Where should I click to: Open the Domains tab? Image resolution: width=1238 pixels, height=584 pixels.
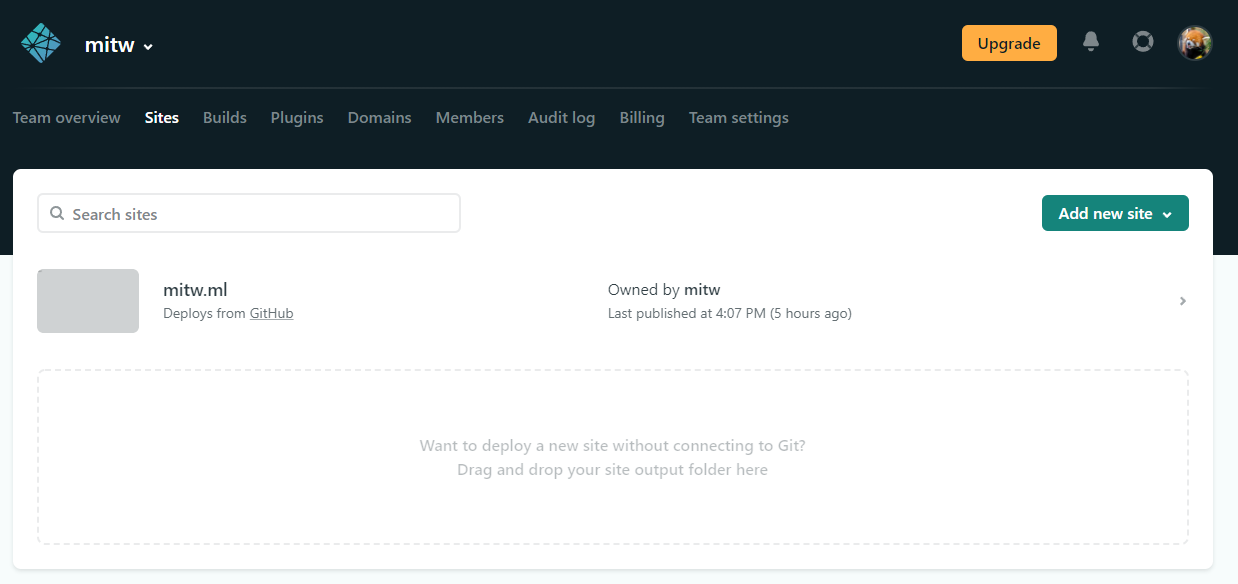[380, 118]
